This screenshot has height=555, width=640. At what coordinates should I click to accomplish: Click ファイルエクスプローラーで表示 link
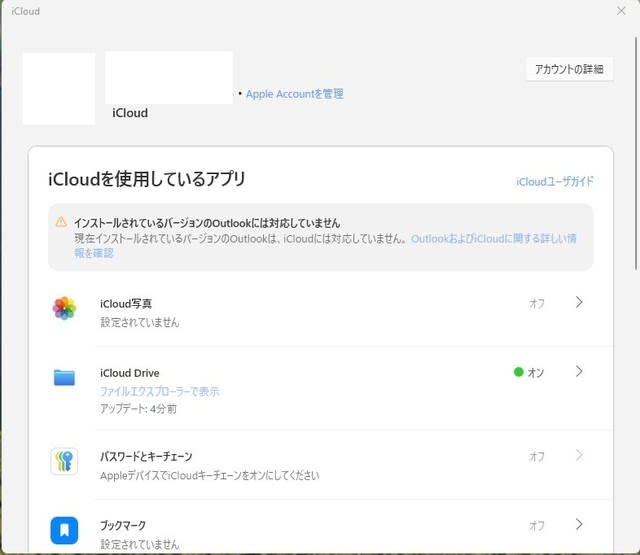[x=160, y=392]
